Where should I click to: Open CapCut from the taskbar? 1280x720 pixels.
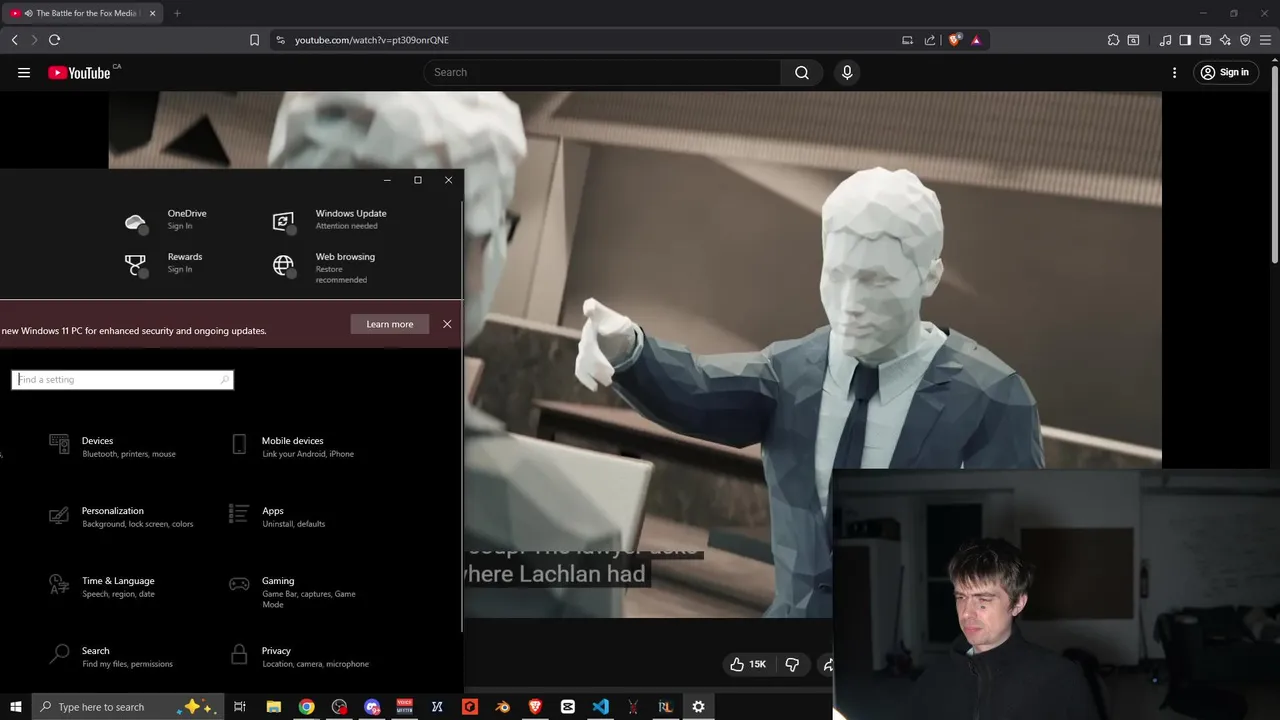pyautogui.click(x=568, y=706)
